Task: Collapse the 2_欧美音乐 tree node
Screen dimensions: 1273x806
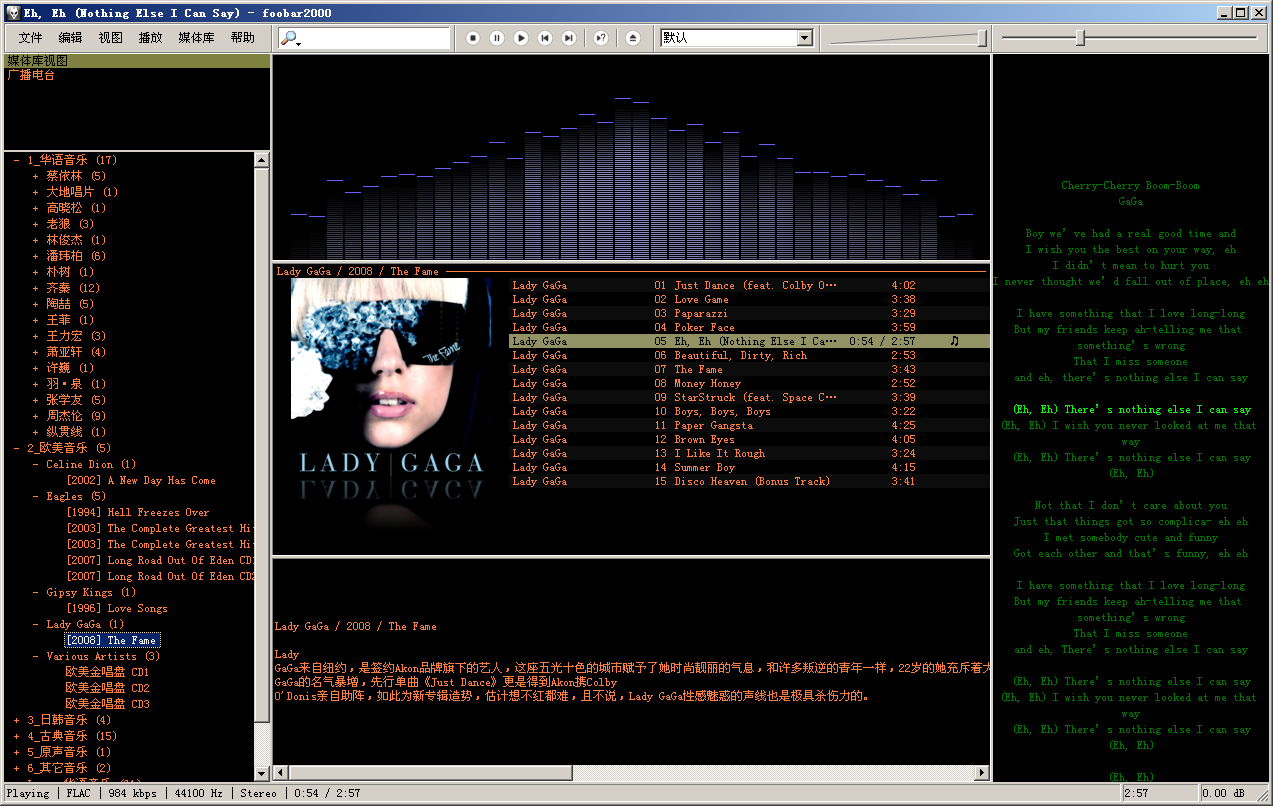Action: tap(17, 448)
